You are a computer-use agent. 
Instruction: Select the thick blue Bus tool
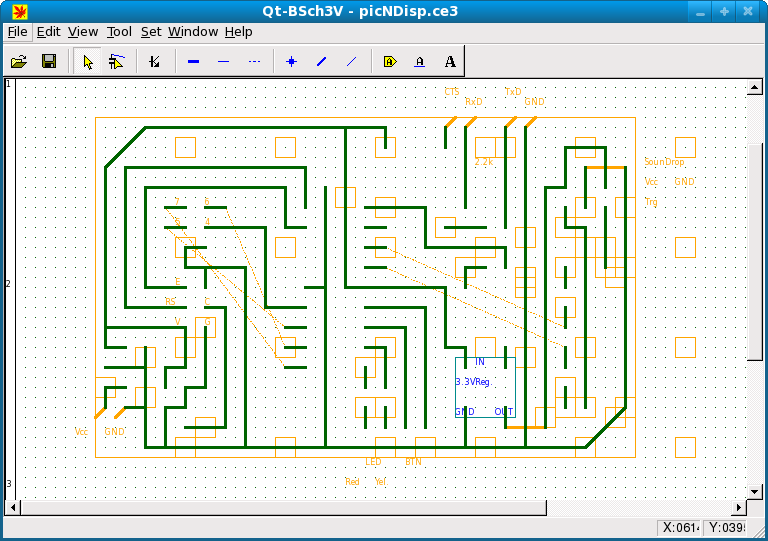[x=193, y=62]
